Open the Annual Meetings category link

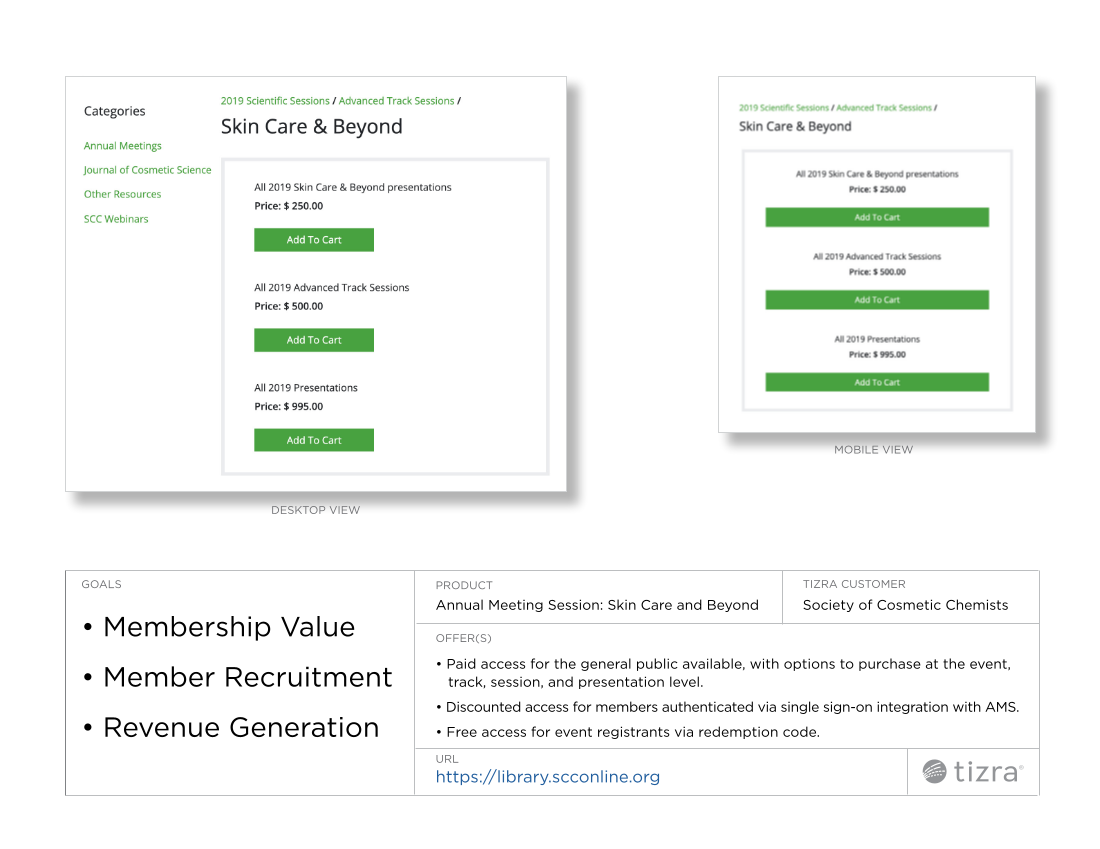[122, 146]
